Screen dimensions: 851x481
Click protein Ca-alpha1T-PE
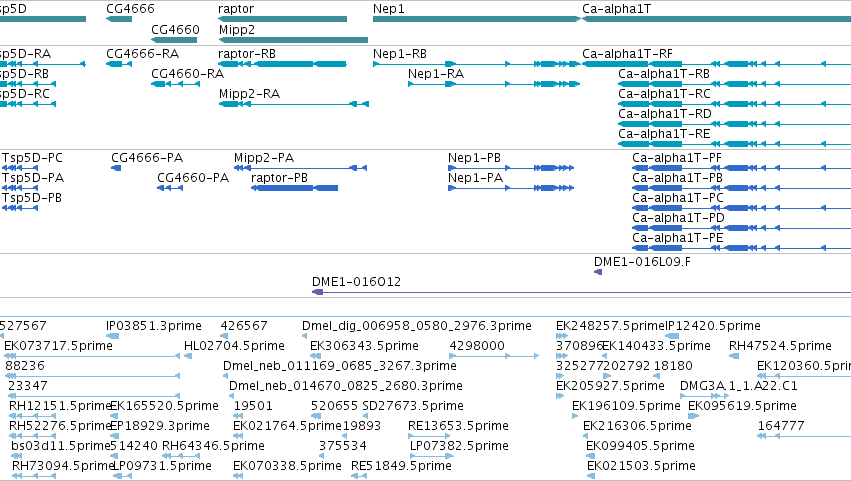click(678, 238)
